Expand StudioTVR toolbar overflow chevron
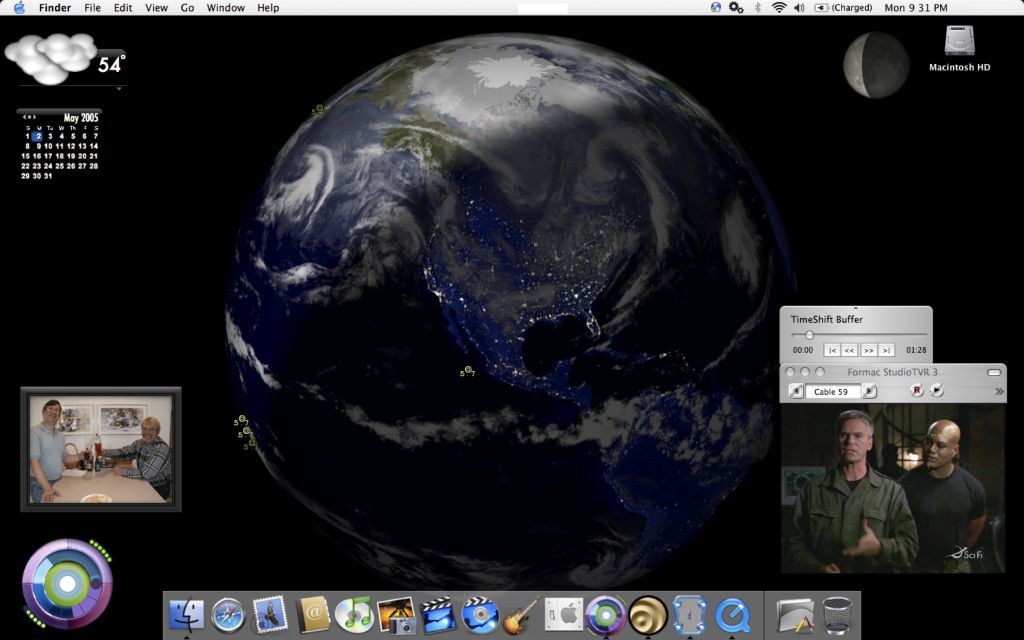The image size is (1024, 640). tap(998, 392)
